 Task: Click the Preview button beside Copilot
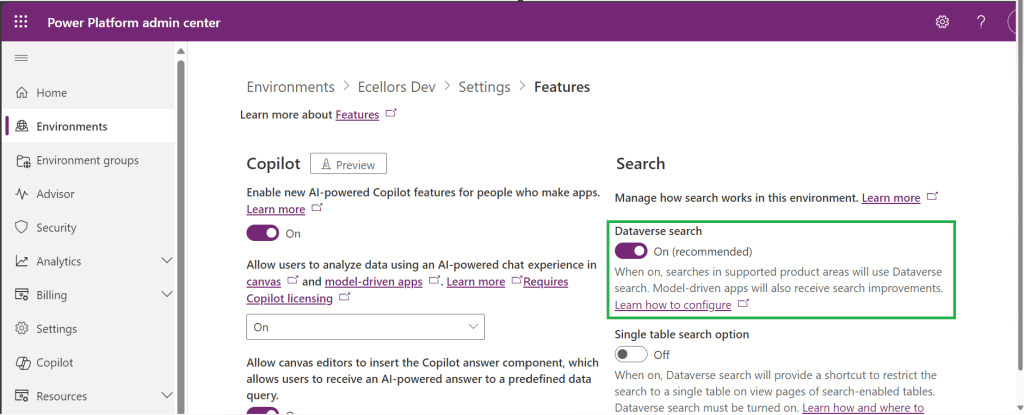coord(348,164)
